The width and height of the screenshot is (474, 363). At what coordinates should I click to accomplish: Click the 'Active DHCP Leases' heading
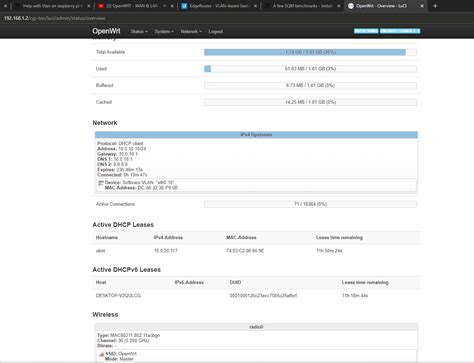[123, 225]
